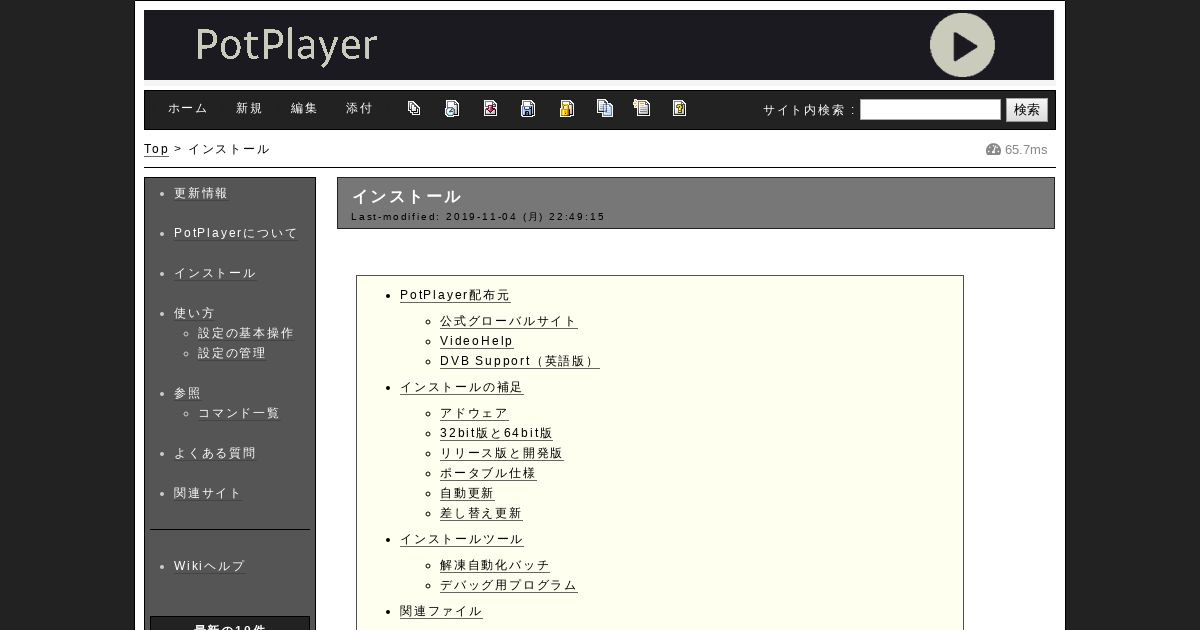Image resolution: width=1200 pixels, height=630 pixels.
Task: Click the yellow padlock freeze icon
Action: pyautogui.click(x=566, y=108)
